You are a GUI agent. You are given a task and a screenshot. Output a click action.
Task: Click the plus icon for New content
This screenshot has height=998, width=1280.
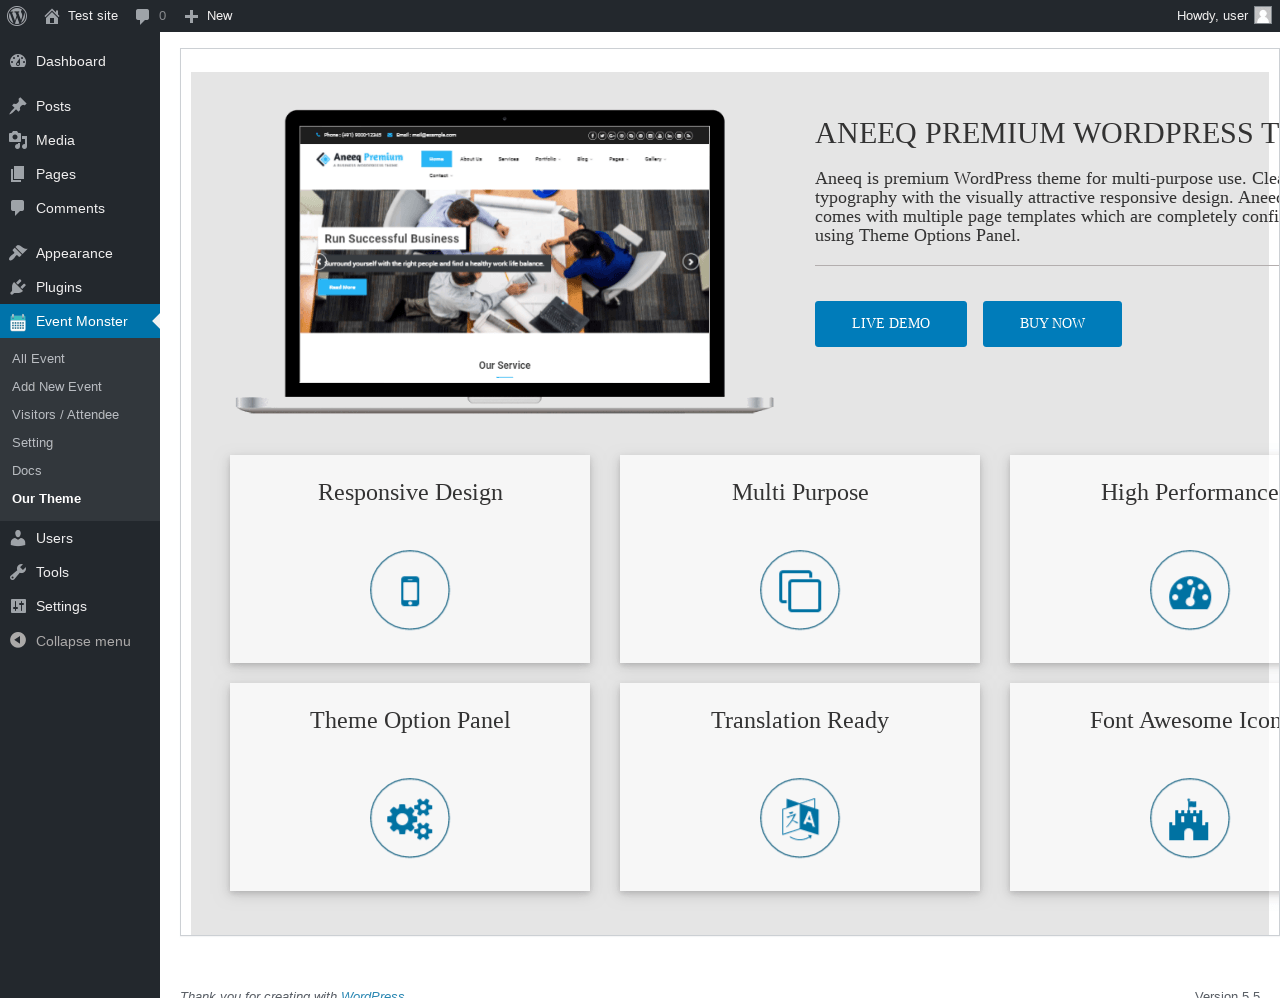point(192,16)
